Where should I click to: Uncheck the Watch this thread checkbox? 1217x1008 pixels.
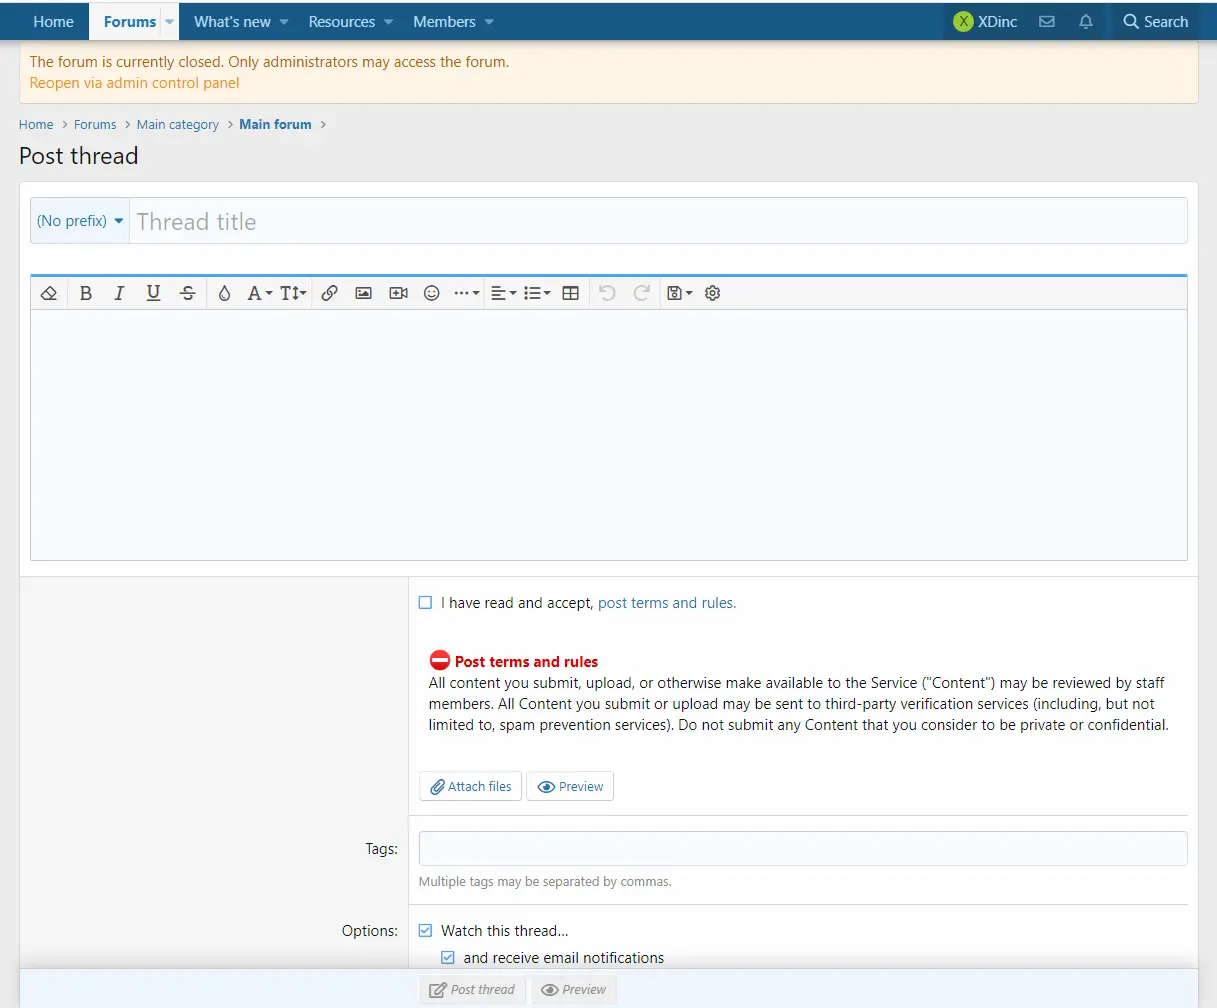(425, 930)
